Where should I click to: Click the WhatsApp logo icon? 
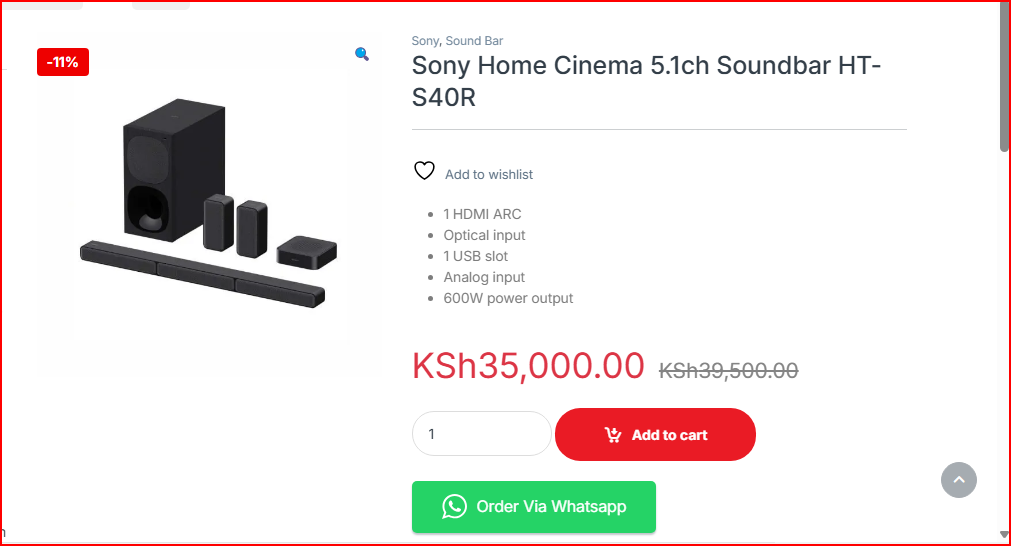(454, 507)
